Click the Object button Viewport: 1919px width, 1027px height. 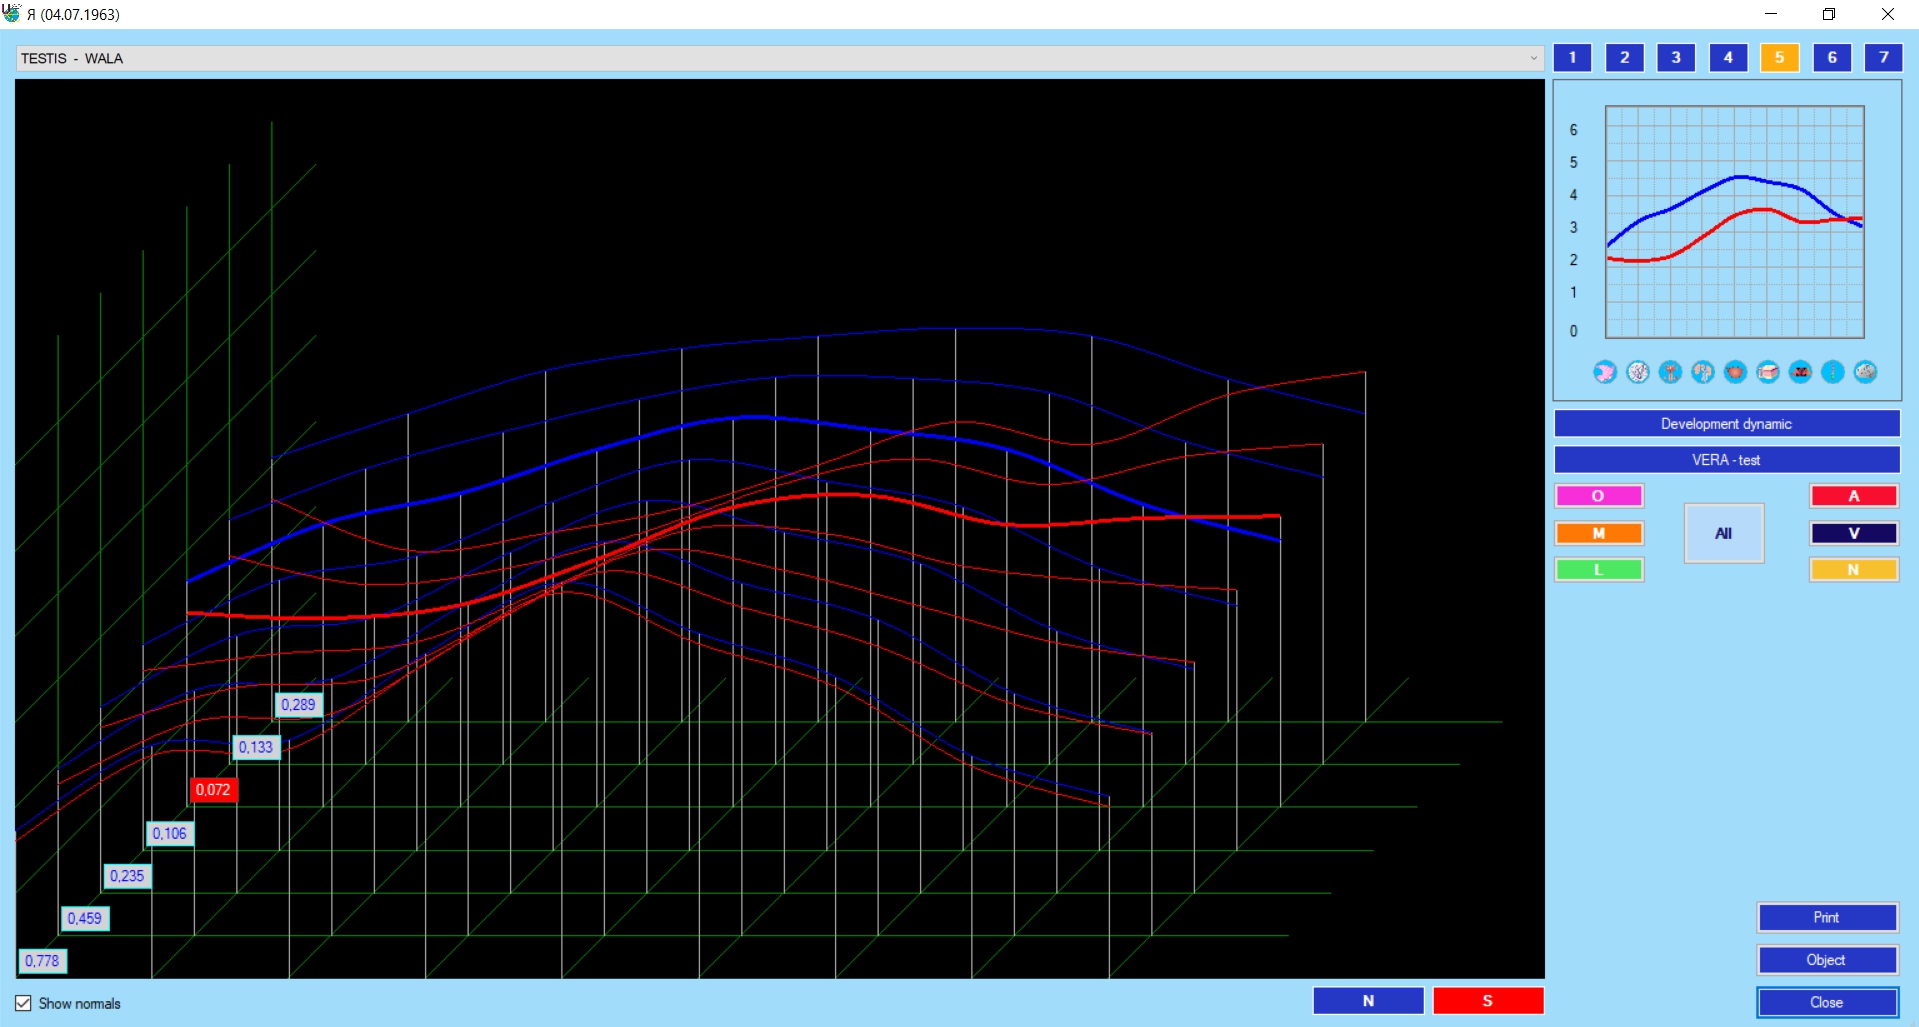click(x=1826, y=960)
